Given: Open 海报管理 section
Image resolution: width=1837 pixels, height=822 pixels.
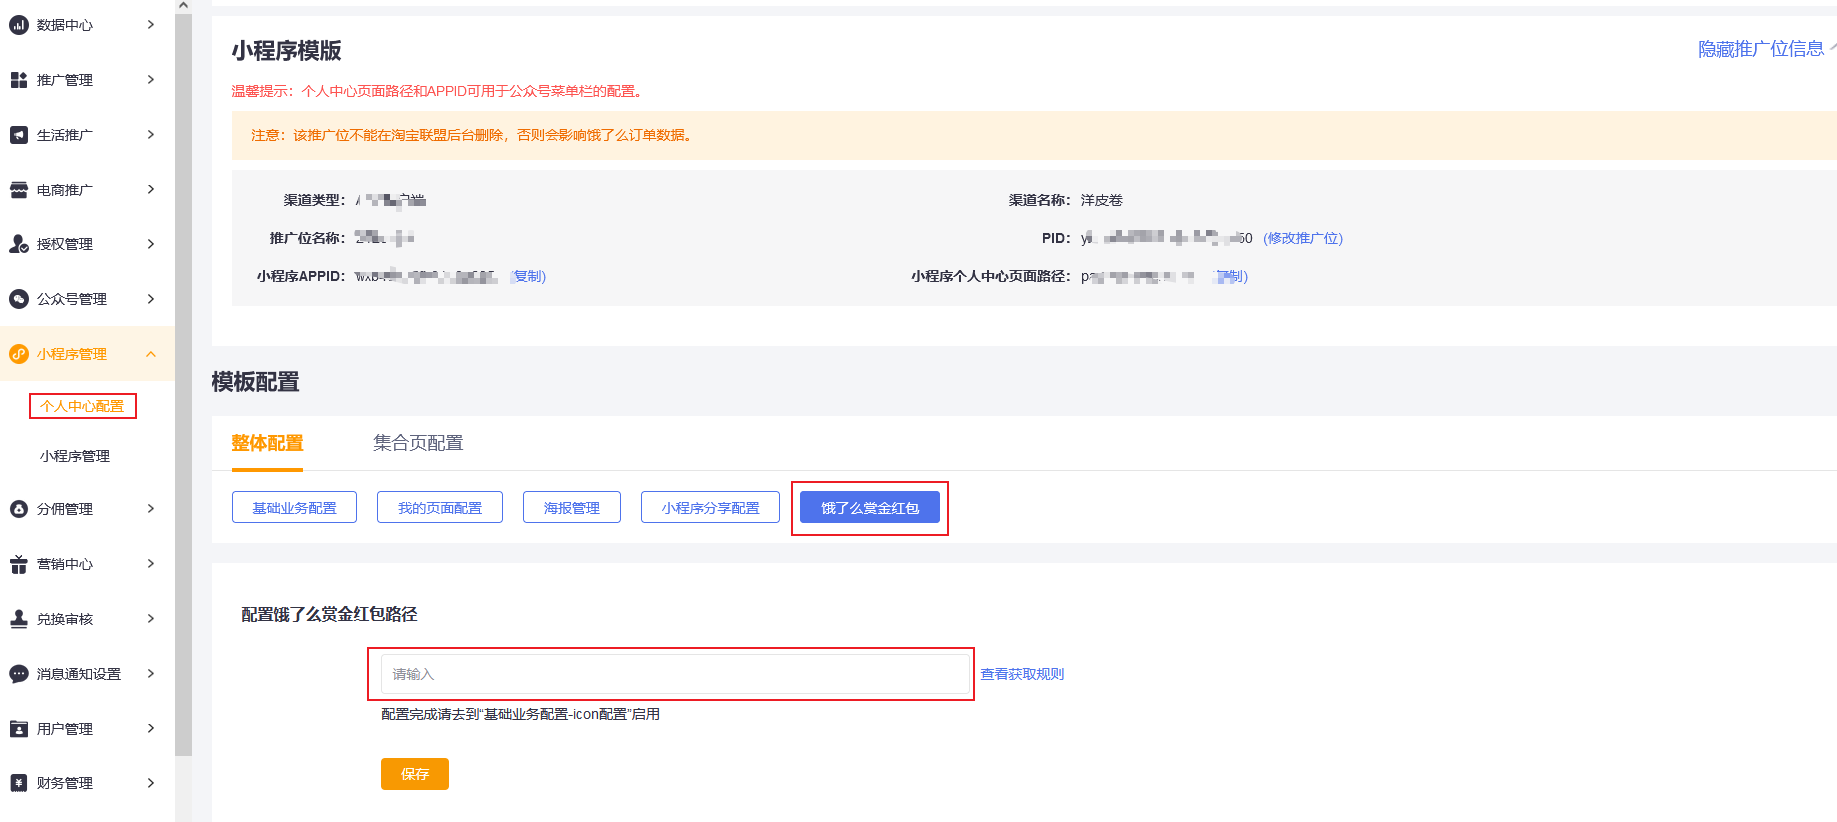Looking at the screenshot, I should click(x=572, y=507).
